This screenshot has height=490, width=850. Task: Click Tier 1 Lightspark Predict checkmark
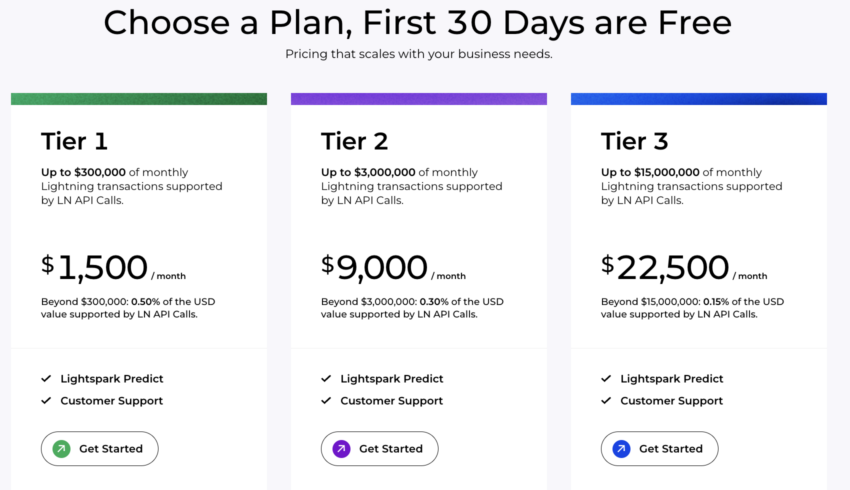(x=46, y=379)
